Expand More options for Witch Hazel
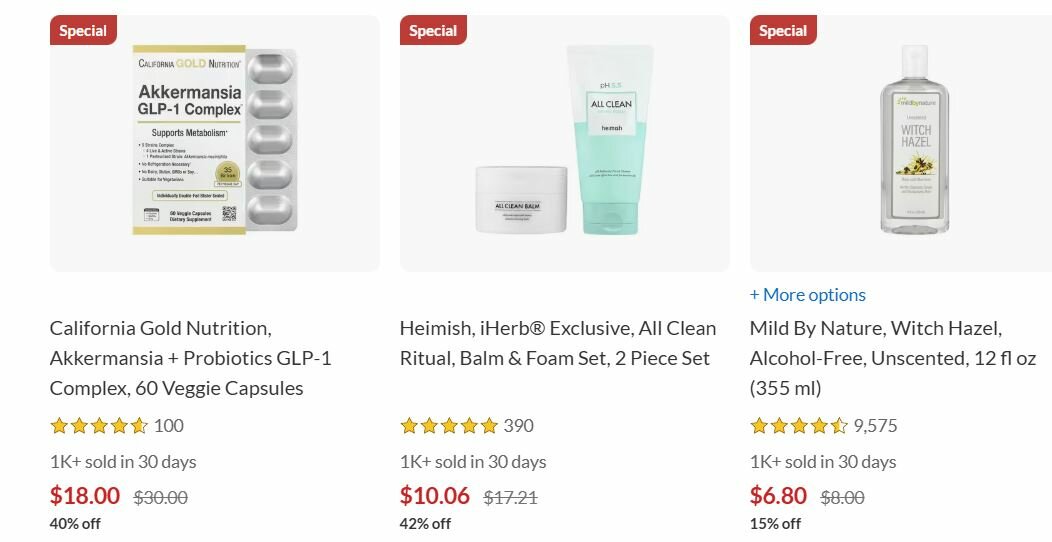Viewport: 1052px width, 542px height. [808, 295]
